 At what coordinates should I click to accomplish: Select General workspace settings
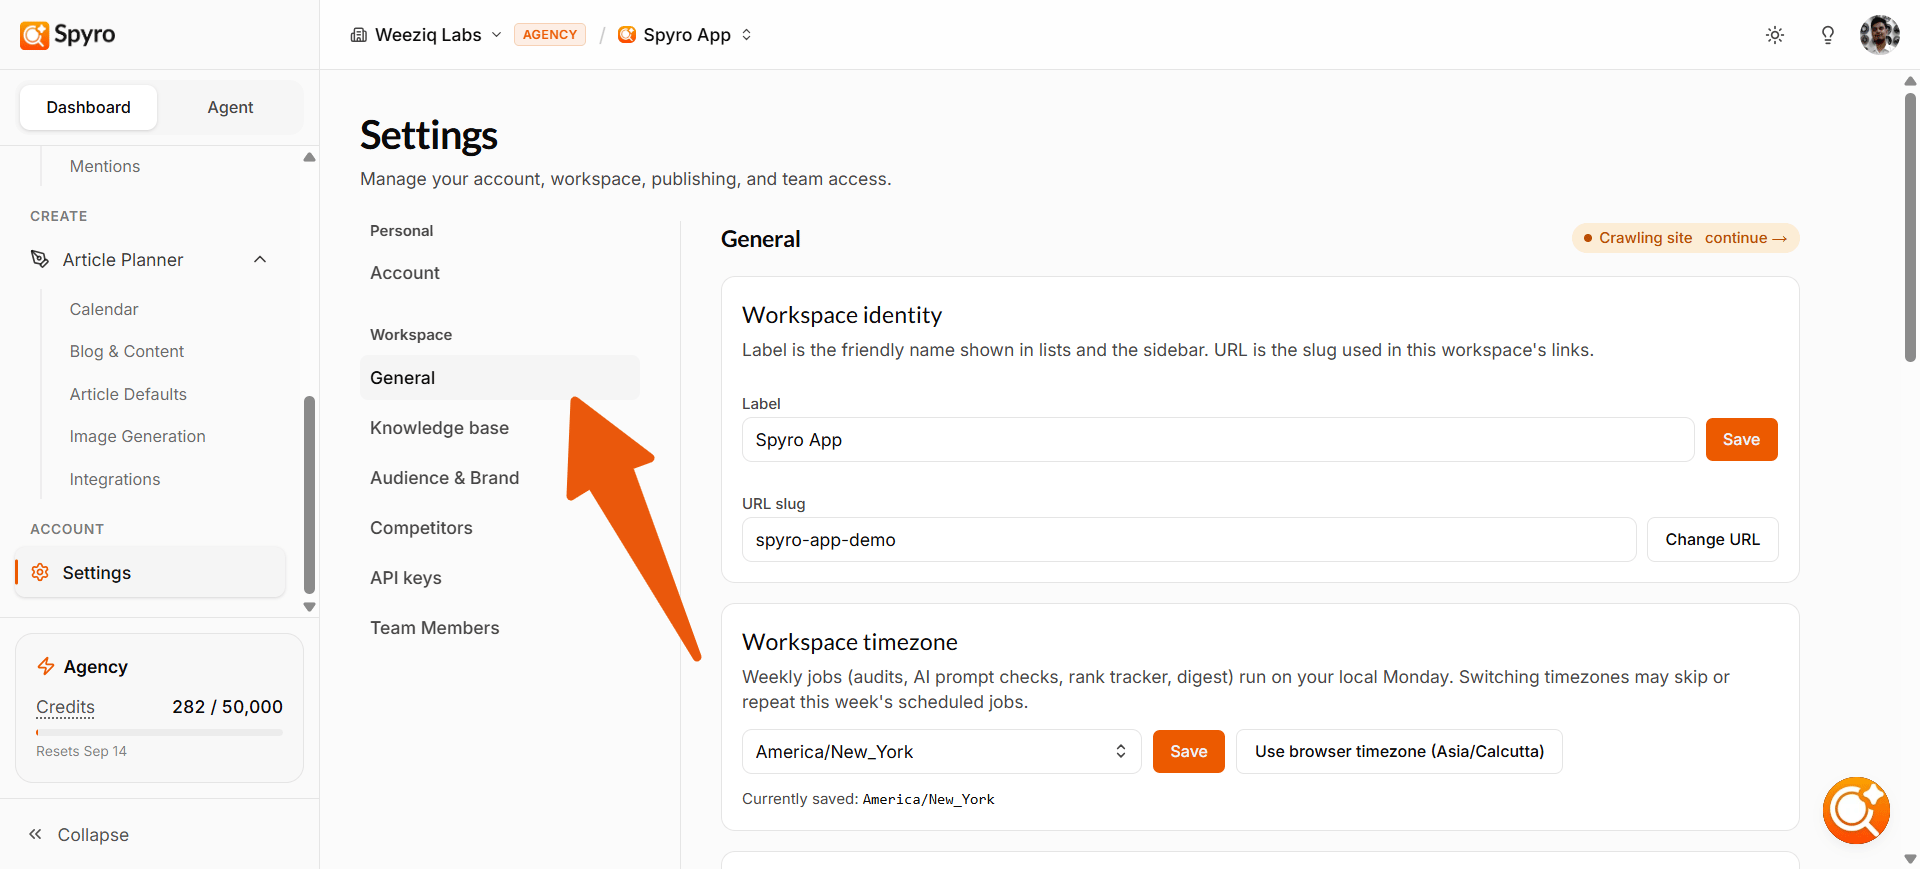point(500,377)
